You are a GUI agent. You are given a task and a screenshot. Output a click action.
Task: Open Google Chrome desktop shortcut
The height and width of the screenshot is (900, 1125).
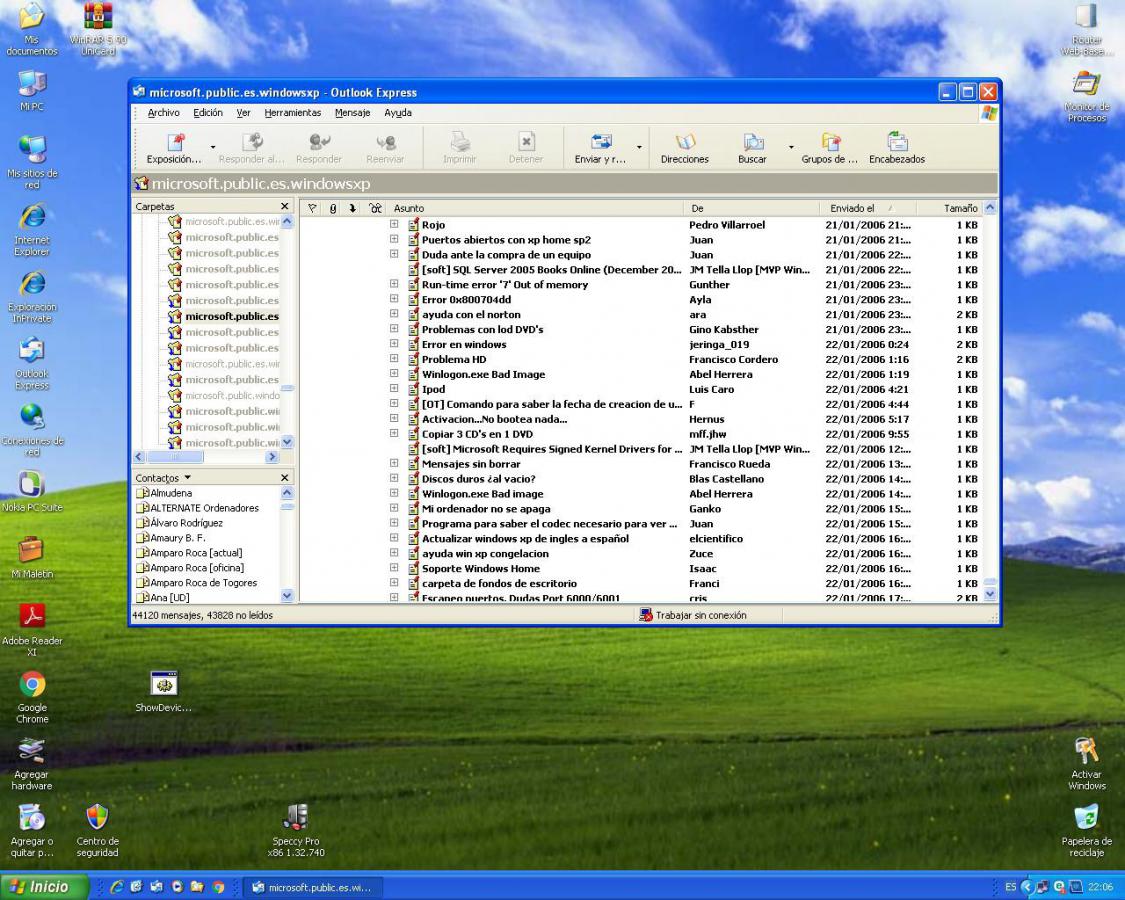(x=32, y=686)
